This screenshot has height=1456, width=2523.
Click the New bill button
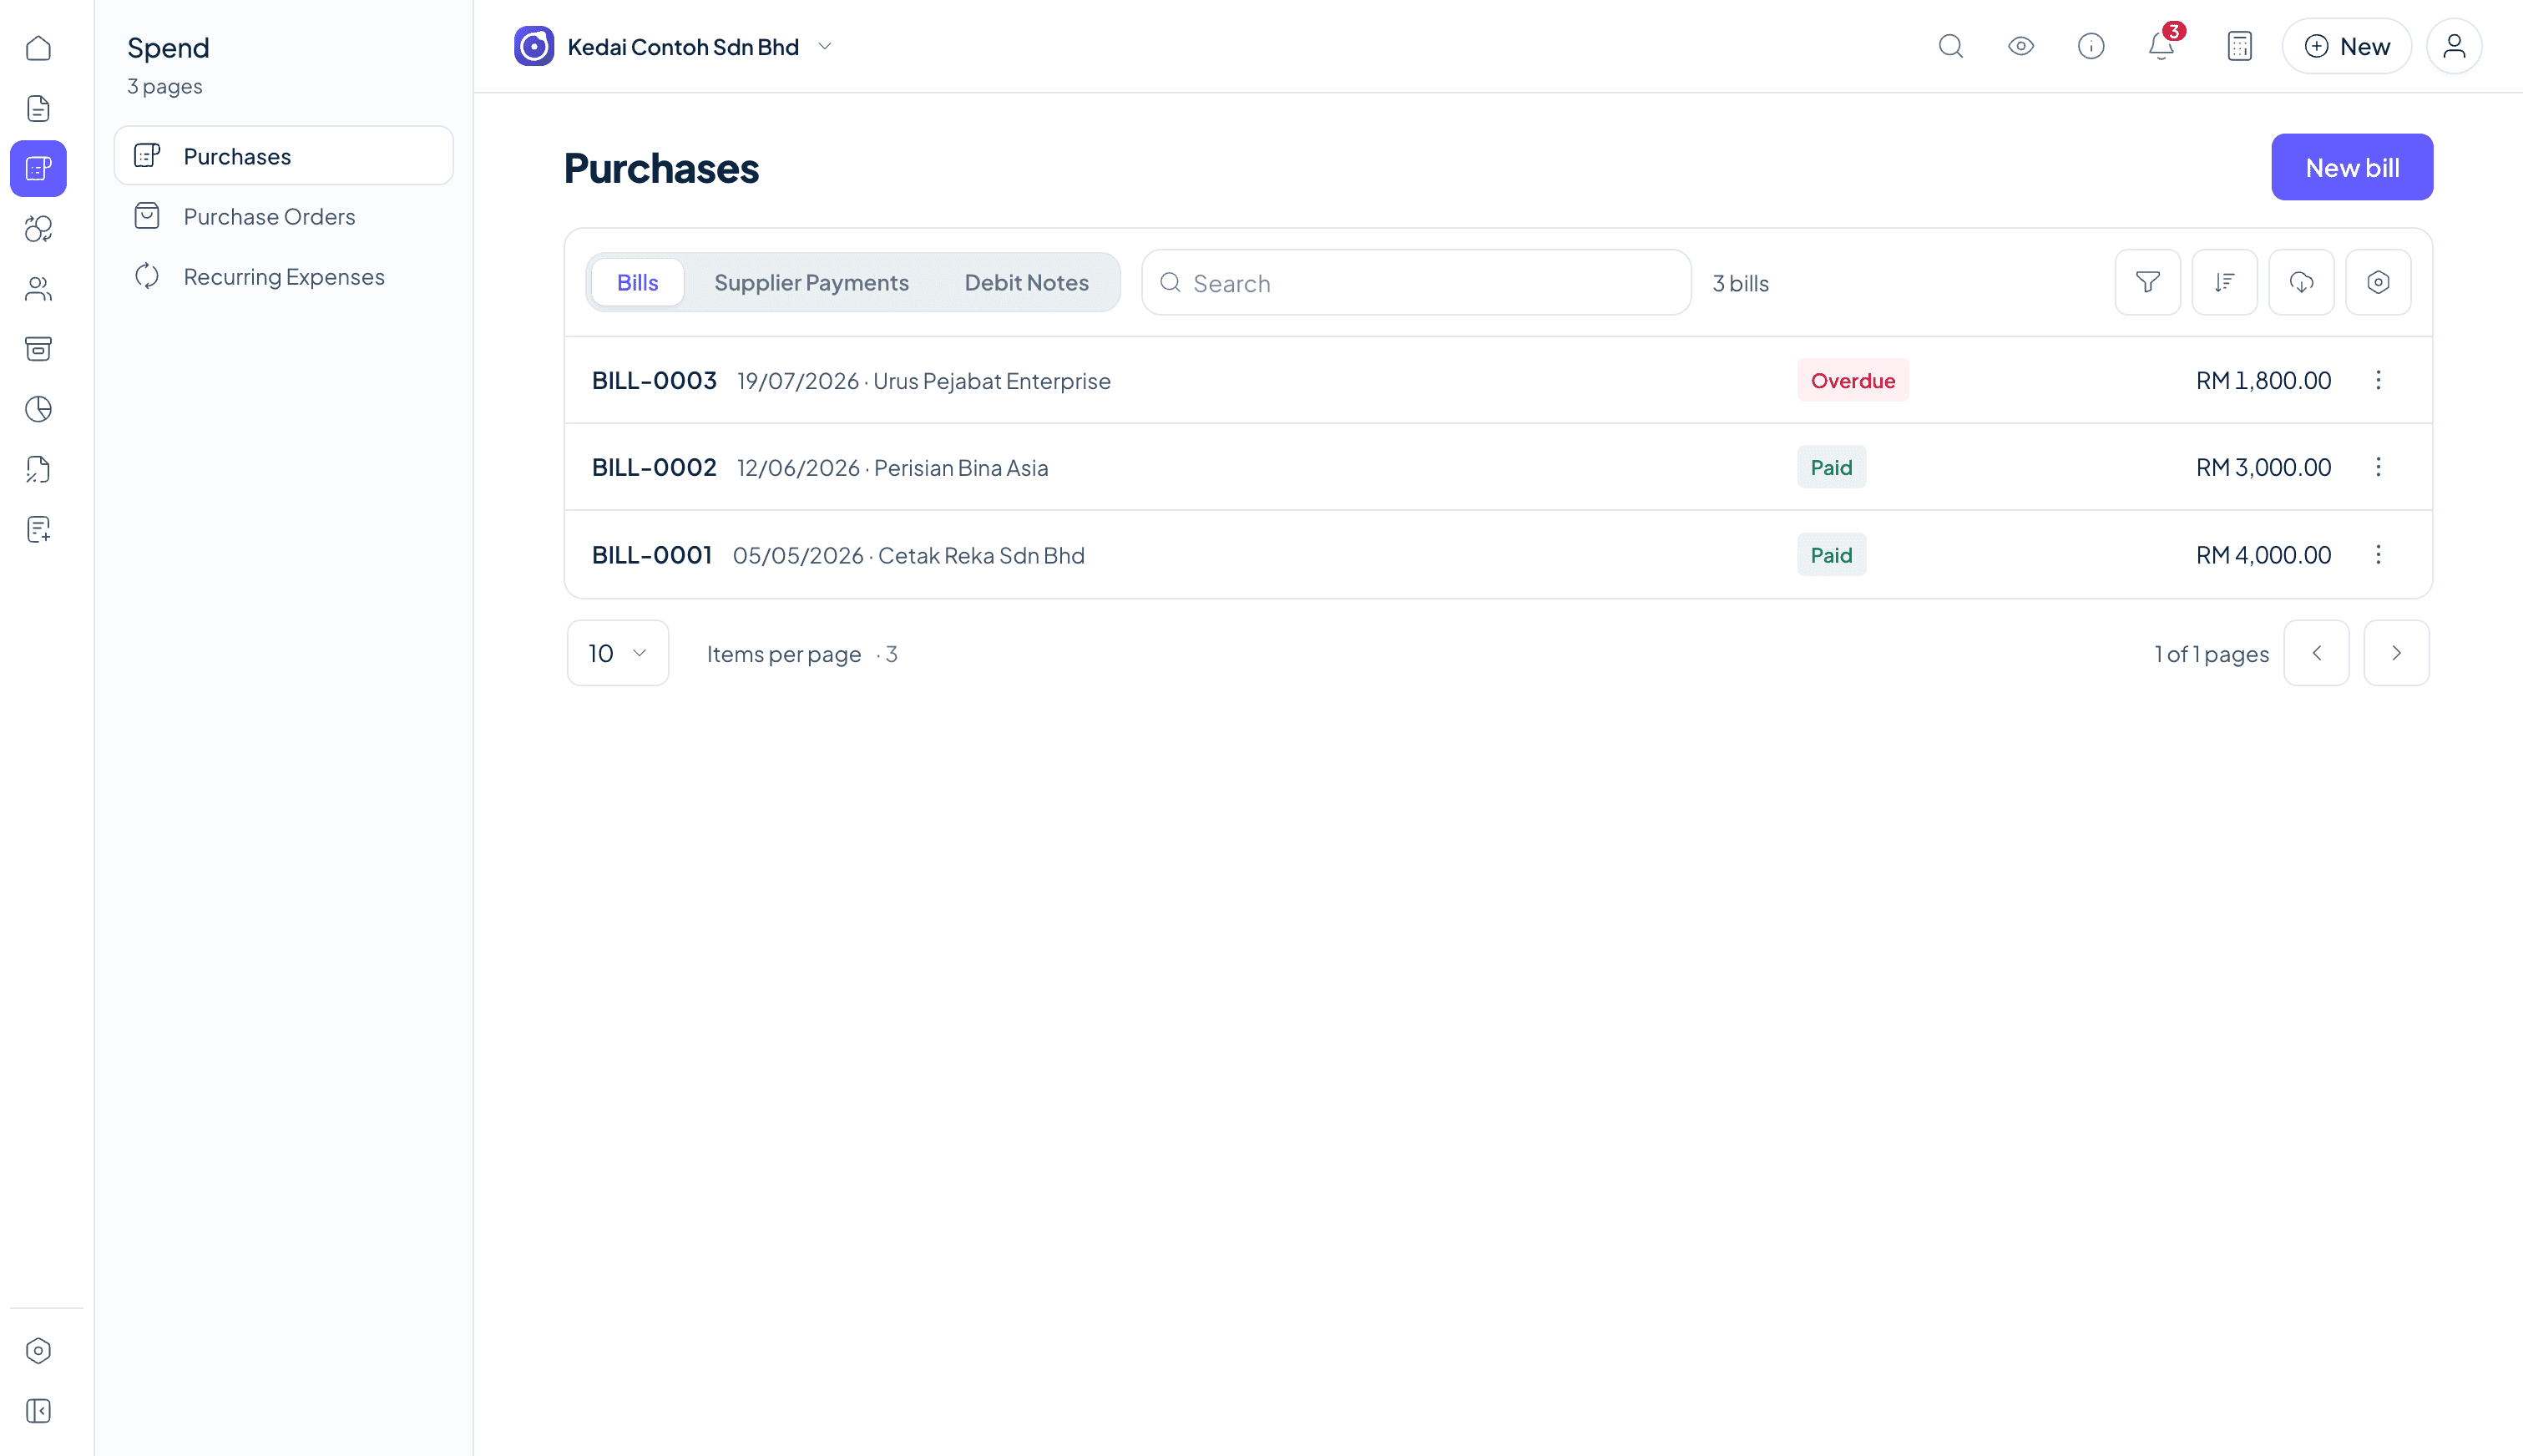2352,167
